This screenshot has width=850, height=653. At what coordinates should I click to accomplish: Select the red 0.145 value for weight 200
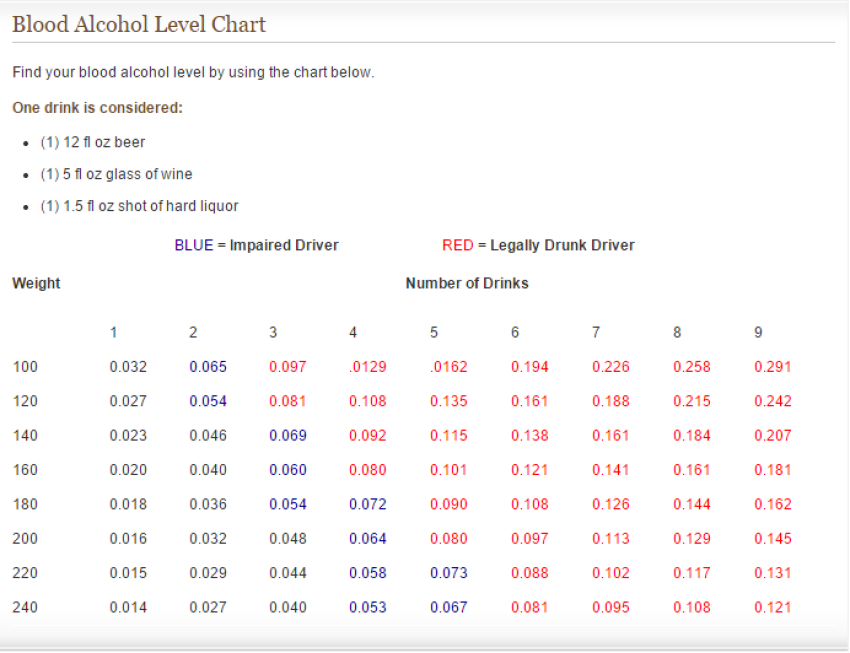(771, 538)
